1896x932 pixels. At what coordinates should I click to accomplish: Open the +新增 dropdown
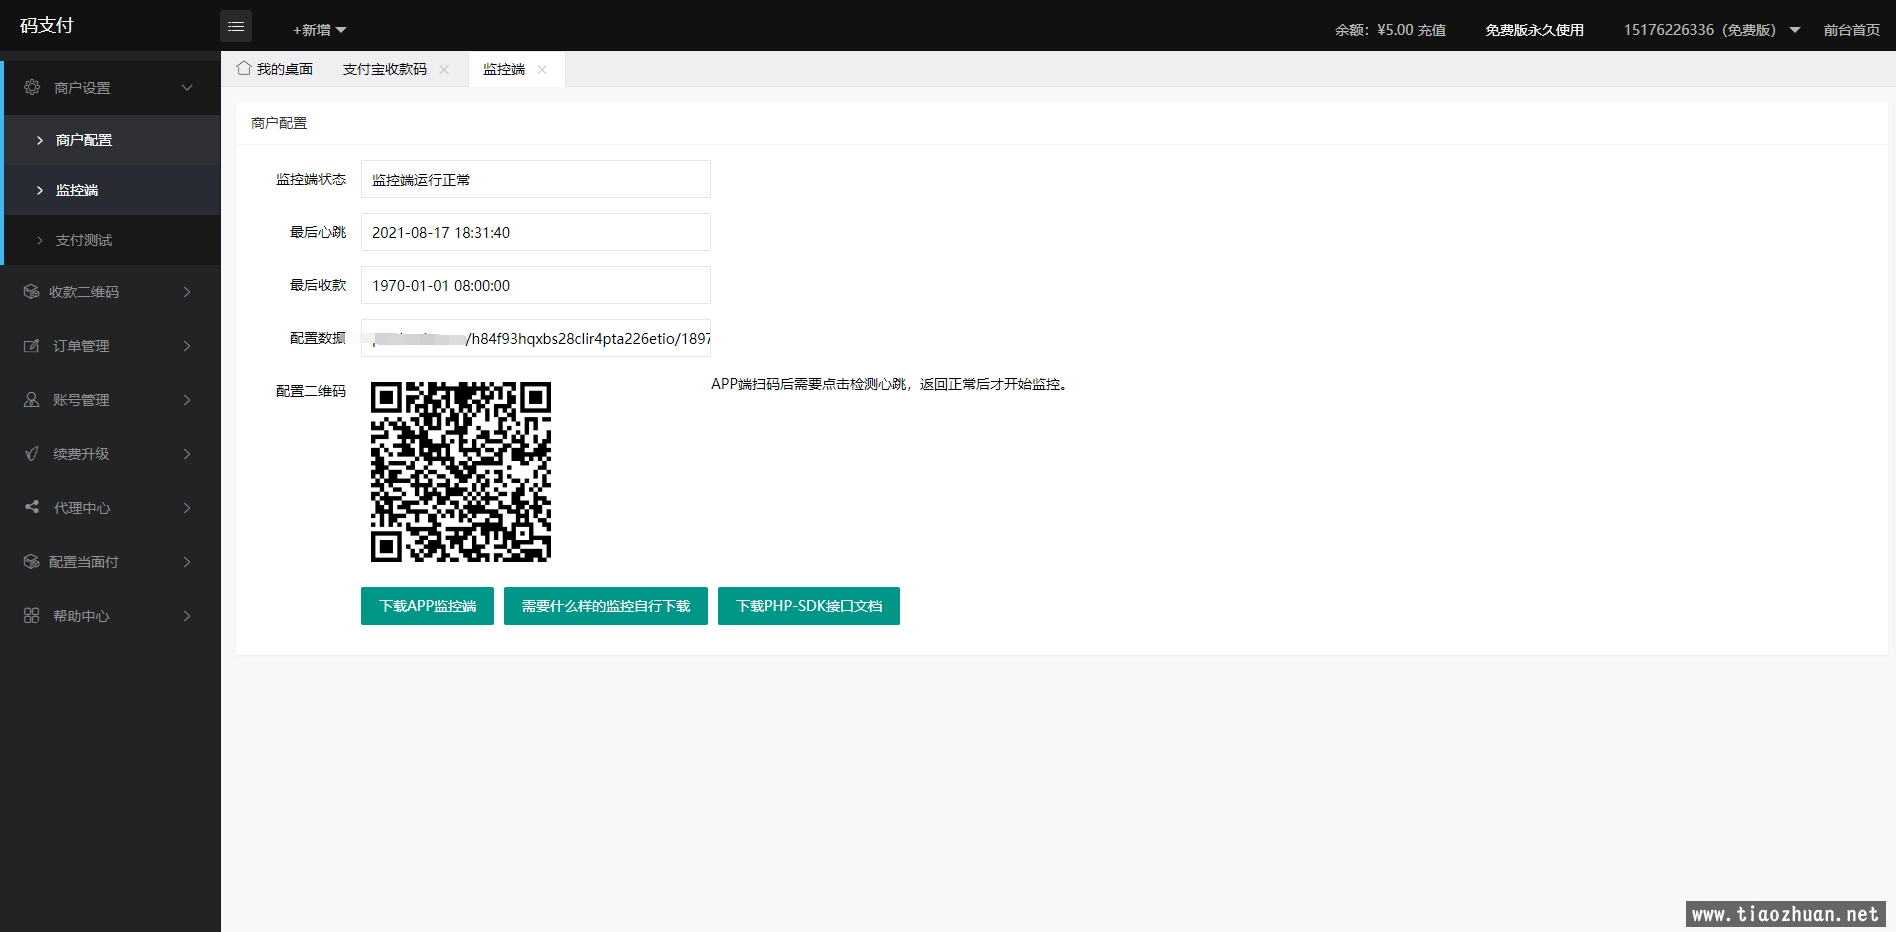[319, 30]
